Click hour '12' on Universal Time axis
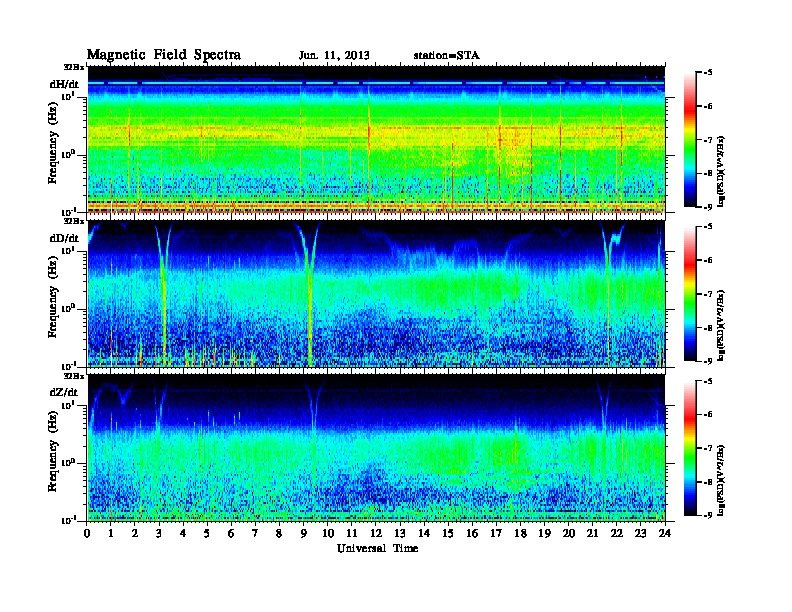The height and width of the screenshot is (612, 792). 376,533
